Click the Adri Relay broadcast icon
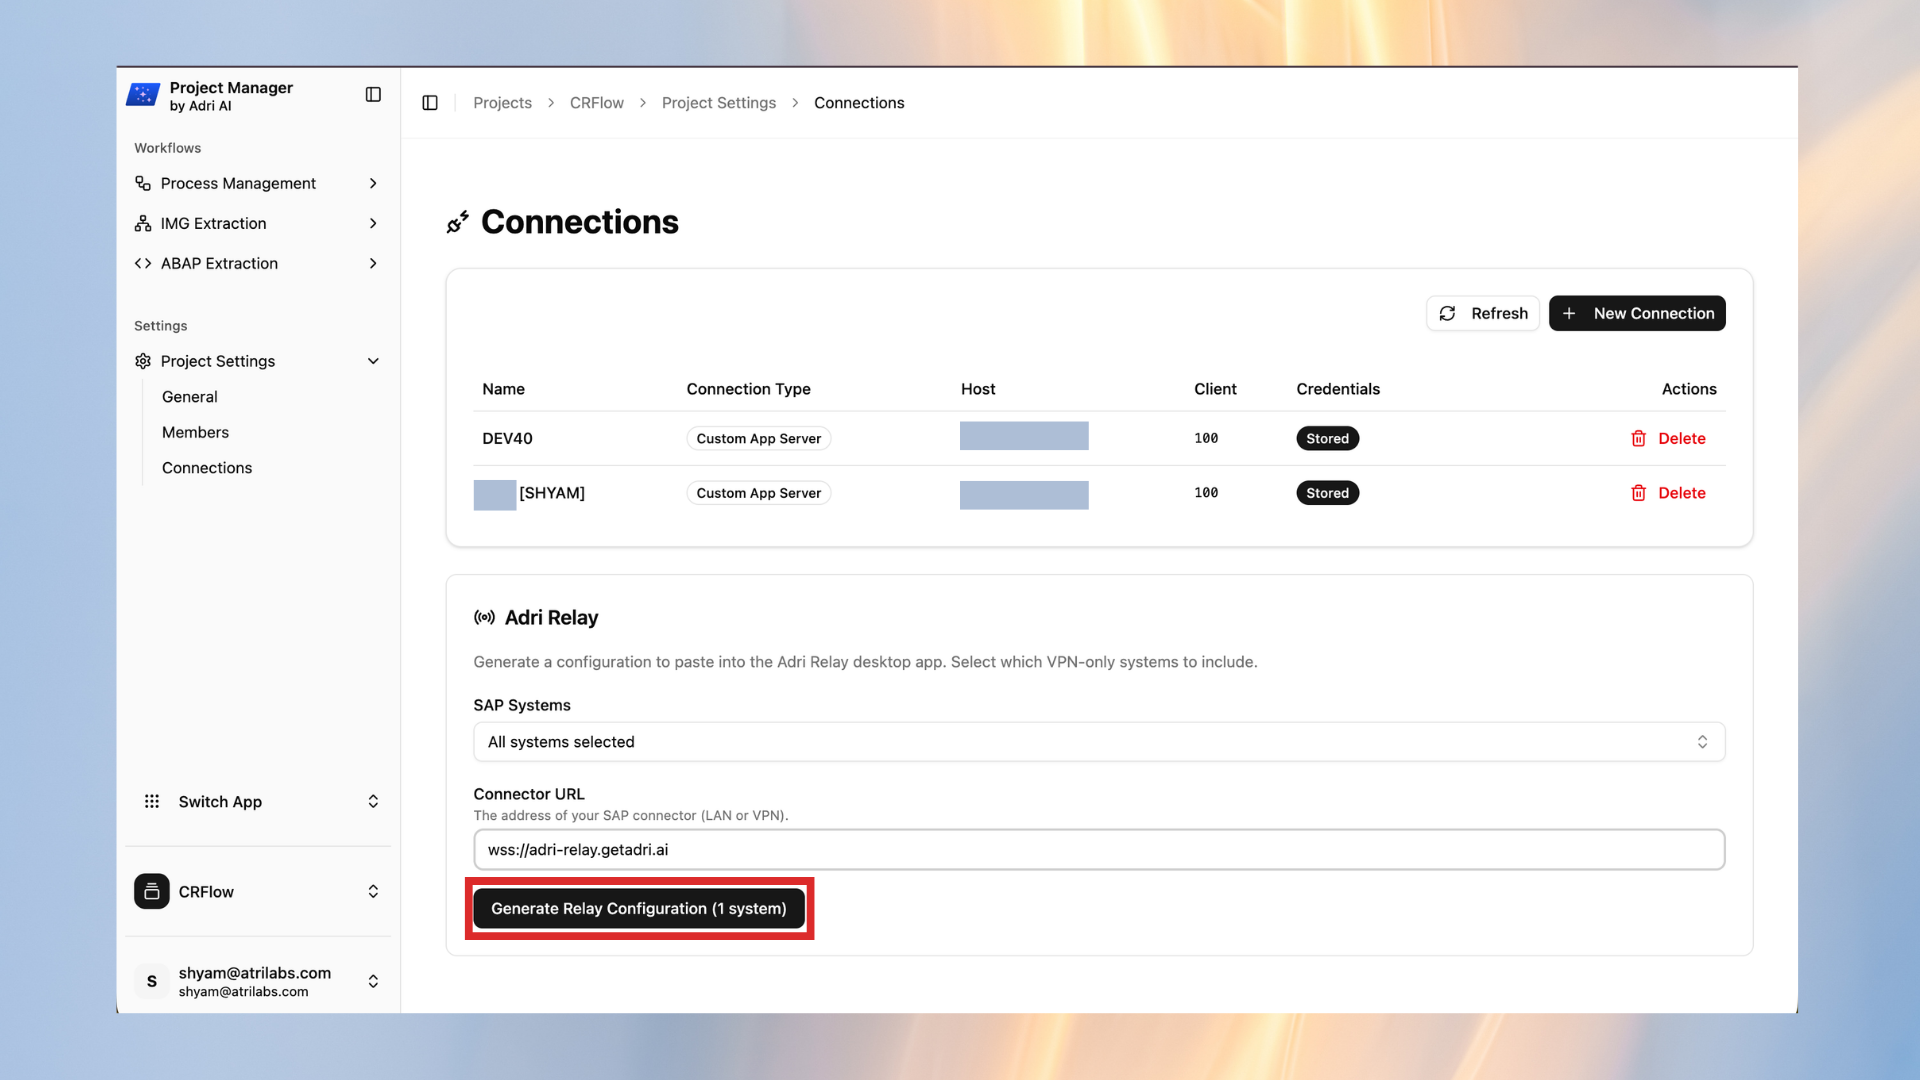 [485, 617]
